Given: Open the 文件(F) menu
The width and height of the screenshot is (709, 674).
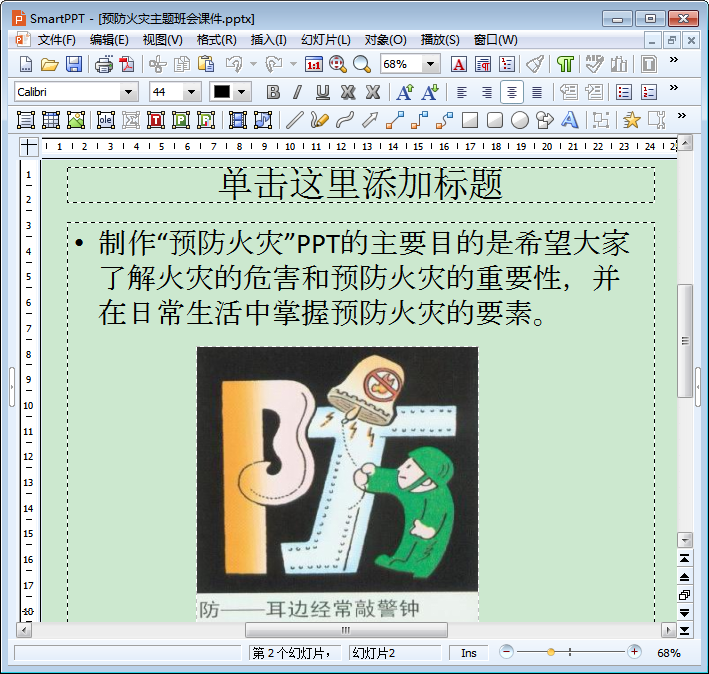Looking at the screenshot, I should click(57, 40).
